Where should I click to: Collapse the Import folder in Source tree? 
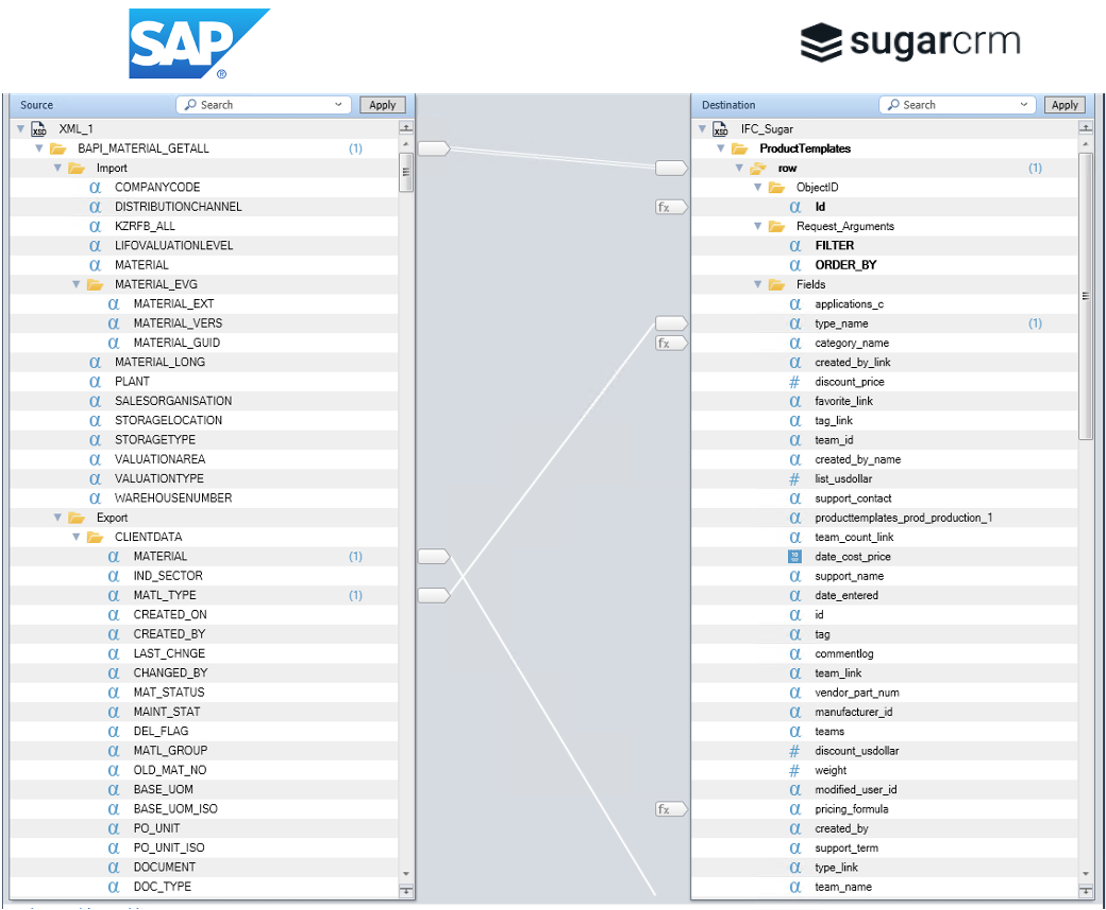(57, 167)
